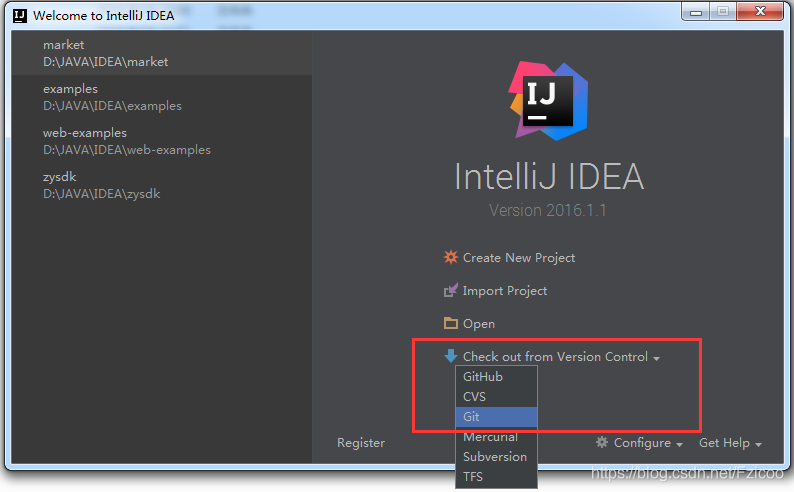The height and width of the screenshot is (492, 794).
Task: Click the Register link
Action: pyautogui.click(x=361, y=443)
